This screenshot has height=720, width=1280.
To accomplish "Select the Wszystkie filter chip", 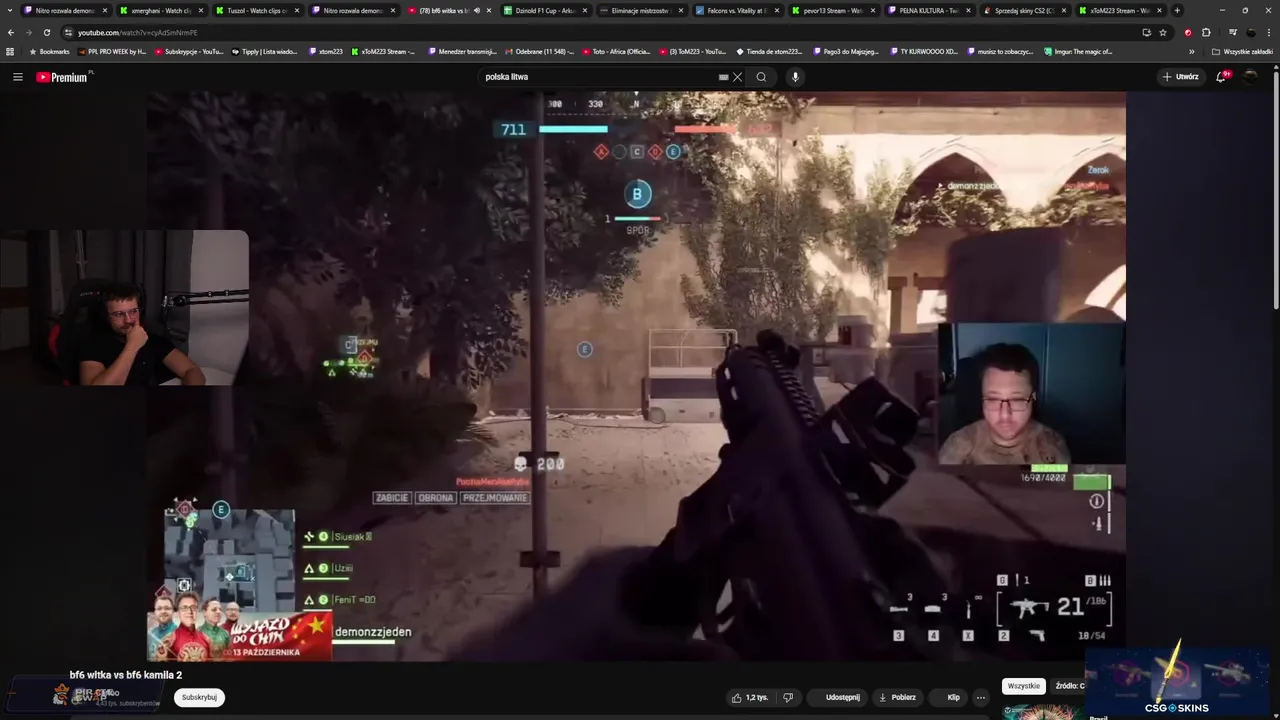I will tap(1024, 686).
